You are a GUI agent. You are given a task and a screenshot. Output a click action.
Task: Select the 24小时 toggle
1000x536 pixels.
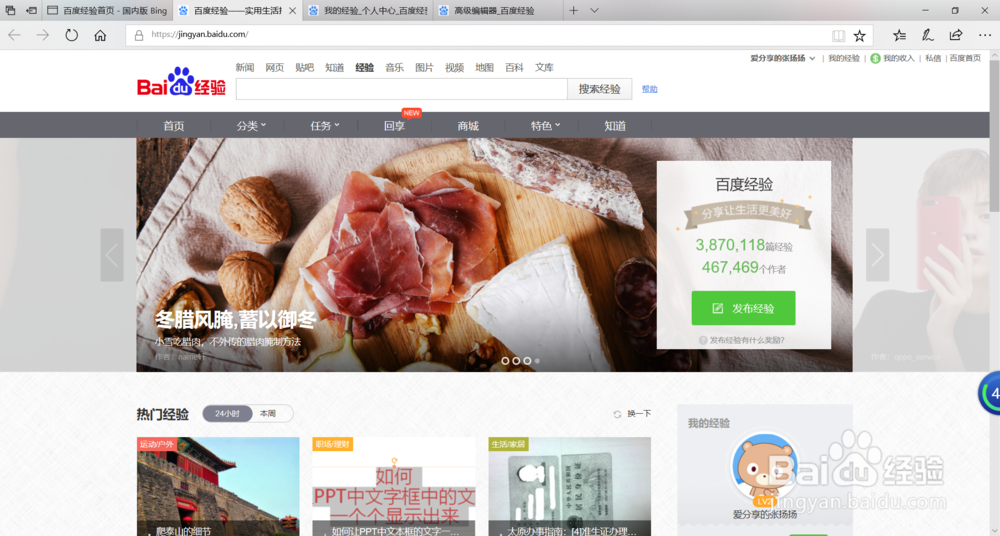[x=227, y=413]
